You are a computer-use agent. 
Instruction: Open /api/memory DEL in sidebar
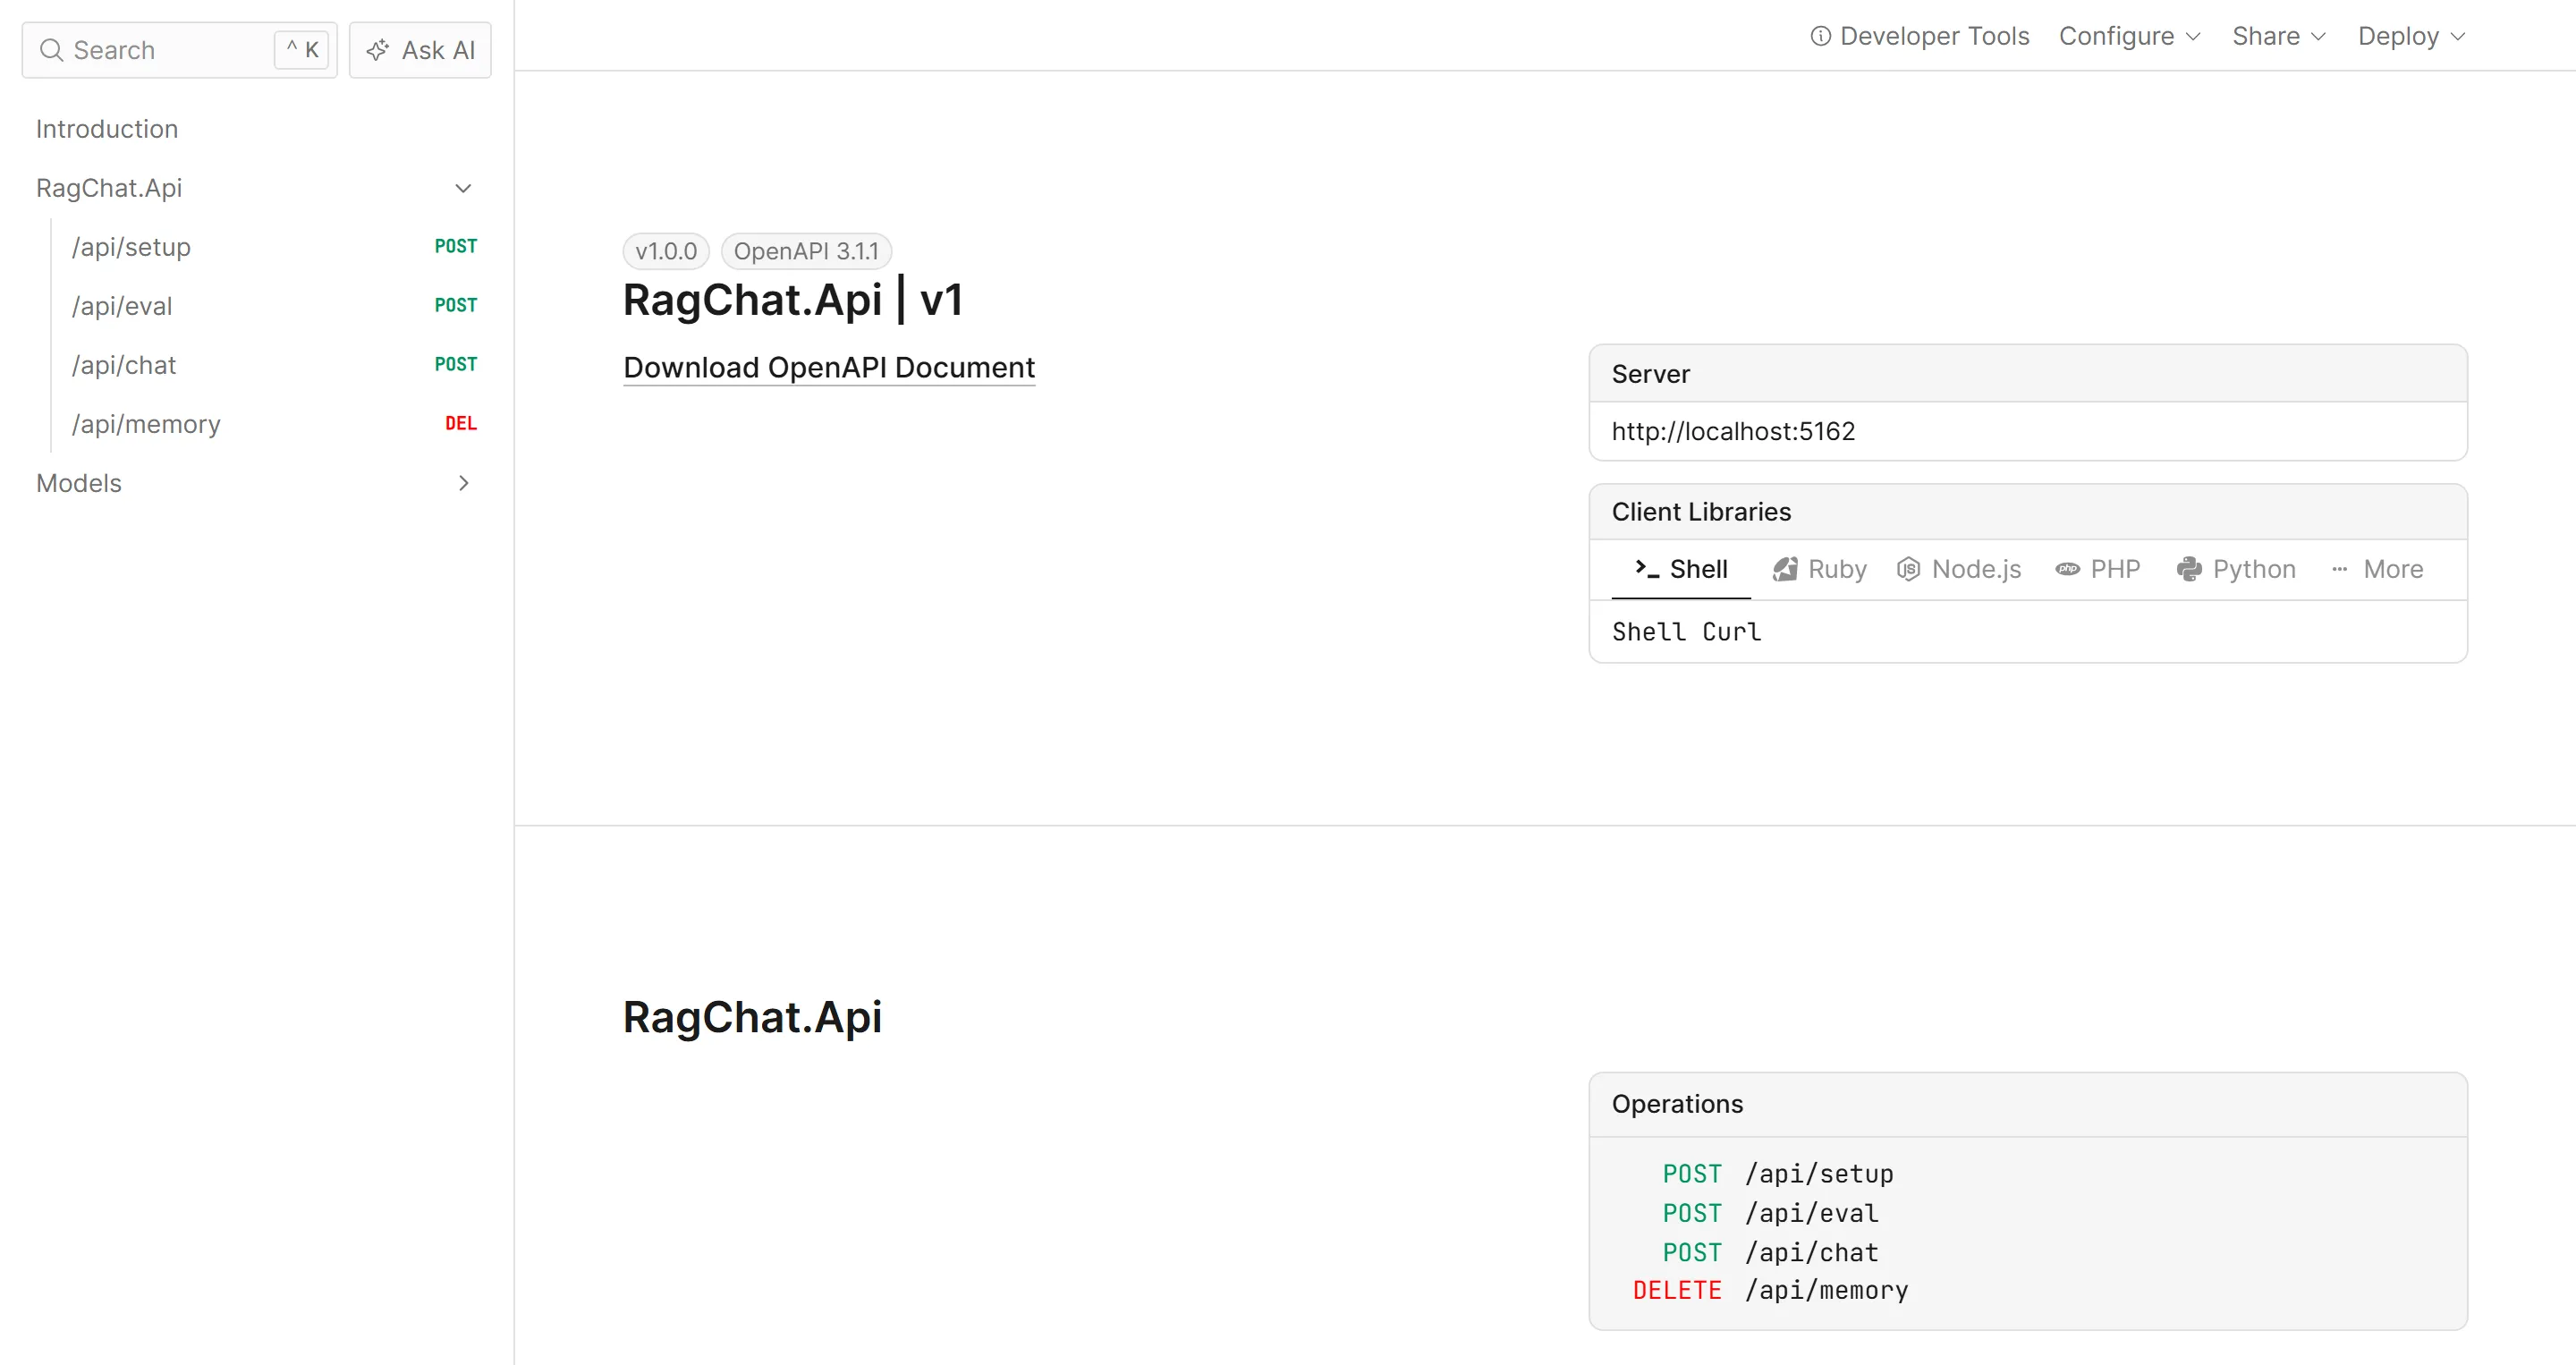[274, 424]
